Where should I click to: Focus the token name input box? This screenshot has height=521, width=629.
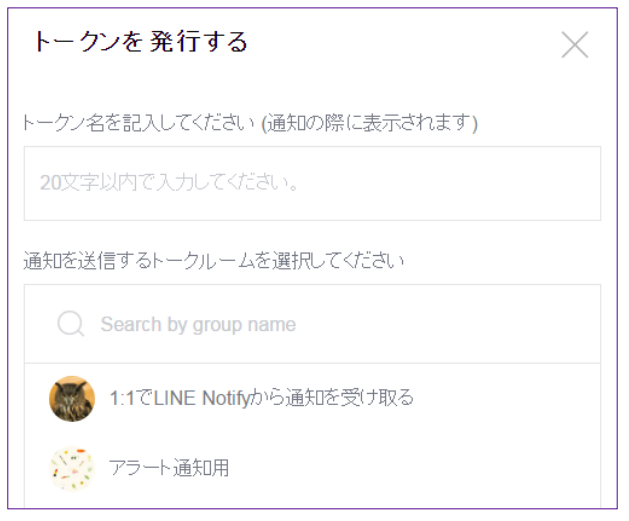pyautogui.click(x=312, y=183)
